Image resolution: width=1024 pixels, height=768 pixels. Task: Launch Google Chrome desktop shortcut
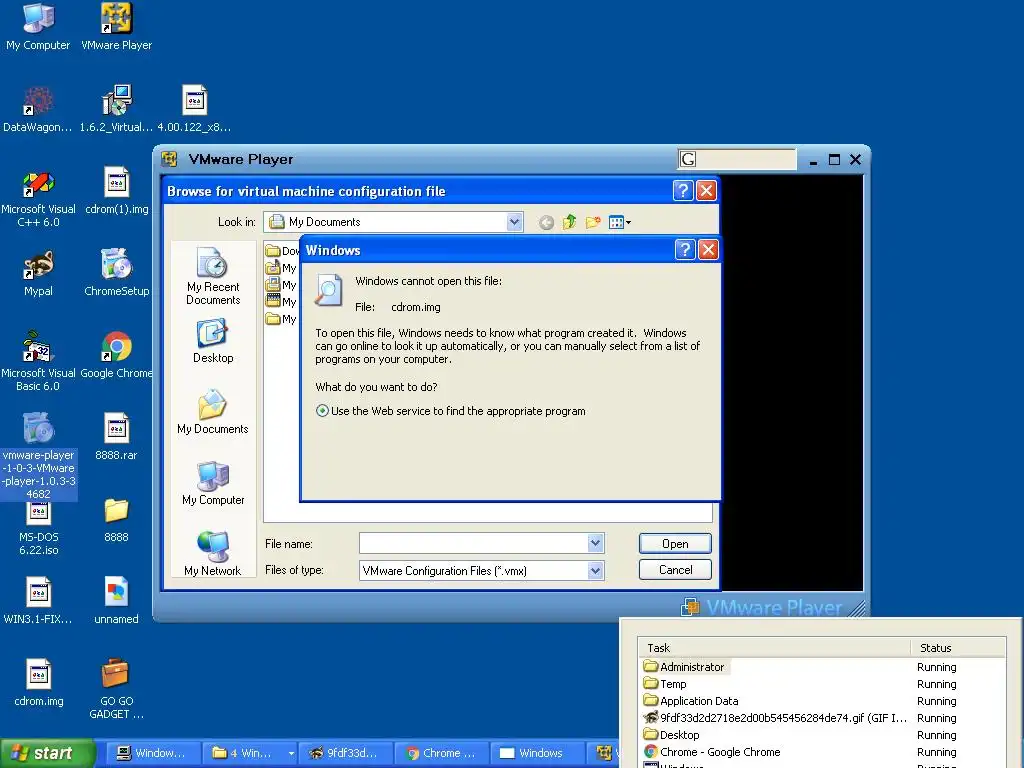coord(116,355)
